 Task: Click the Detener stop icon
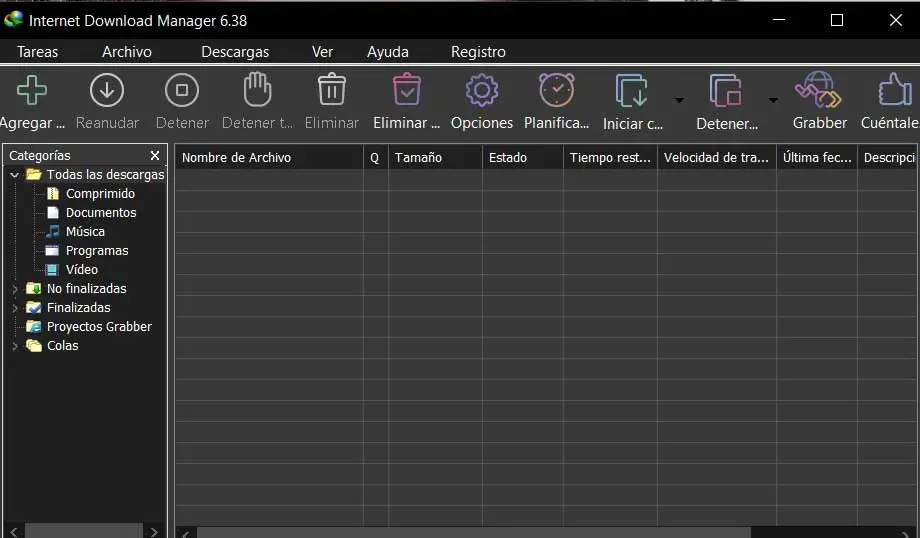point(182,90)
